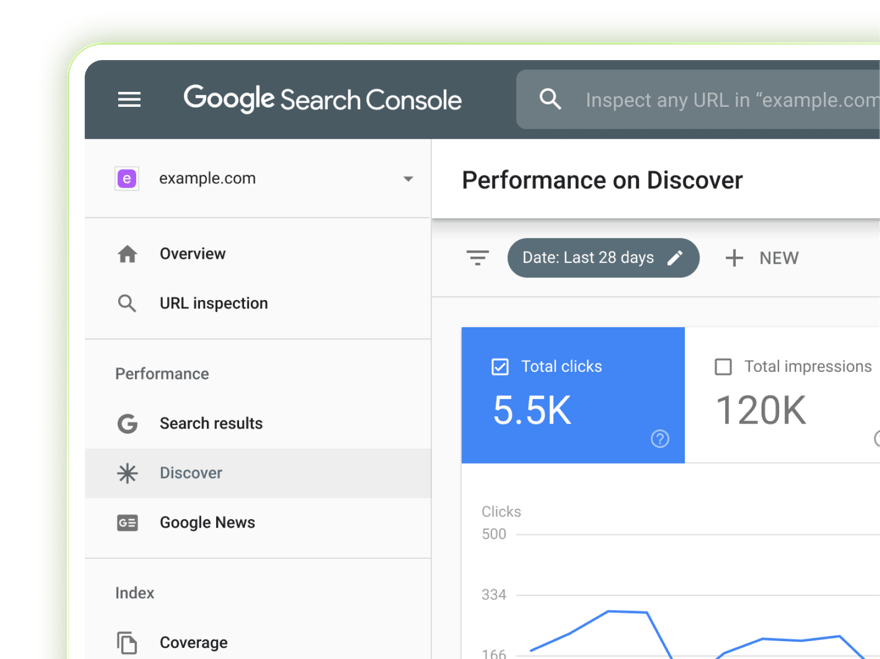Click the Total impressions 120K value

(x=761, y=410)
